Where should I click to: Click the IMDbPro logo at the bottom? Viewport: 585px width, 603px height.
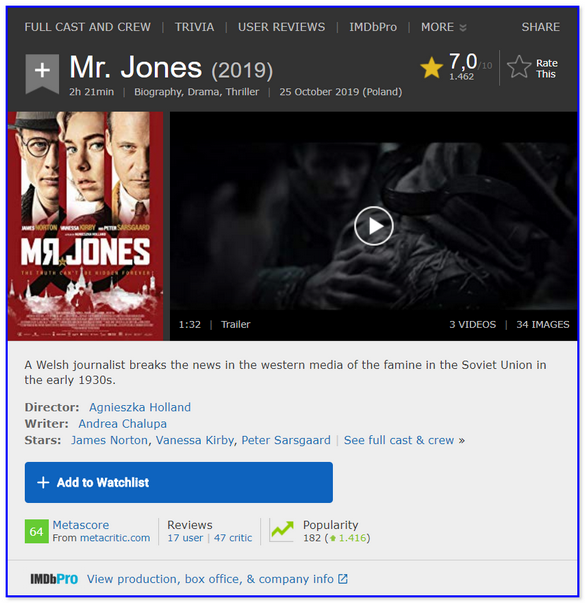[x=54, y=579]
